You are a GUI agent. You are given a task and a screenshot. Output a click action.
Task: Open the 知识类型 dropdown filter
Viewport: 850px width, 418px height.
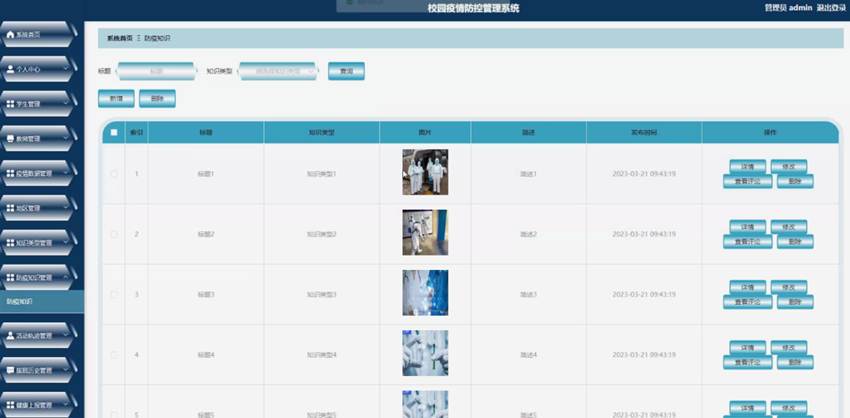278,71
